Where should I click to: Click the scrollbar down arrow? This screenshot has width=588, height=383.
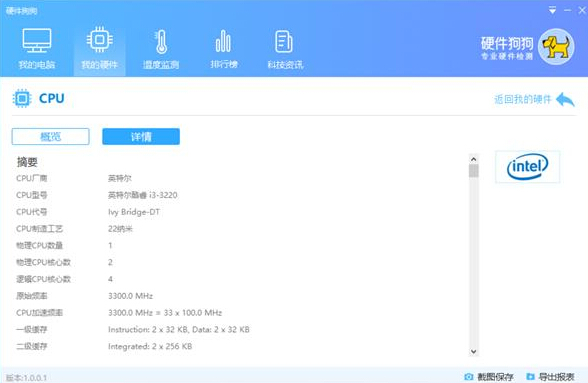click(474, 351)
